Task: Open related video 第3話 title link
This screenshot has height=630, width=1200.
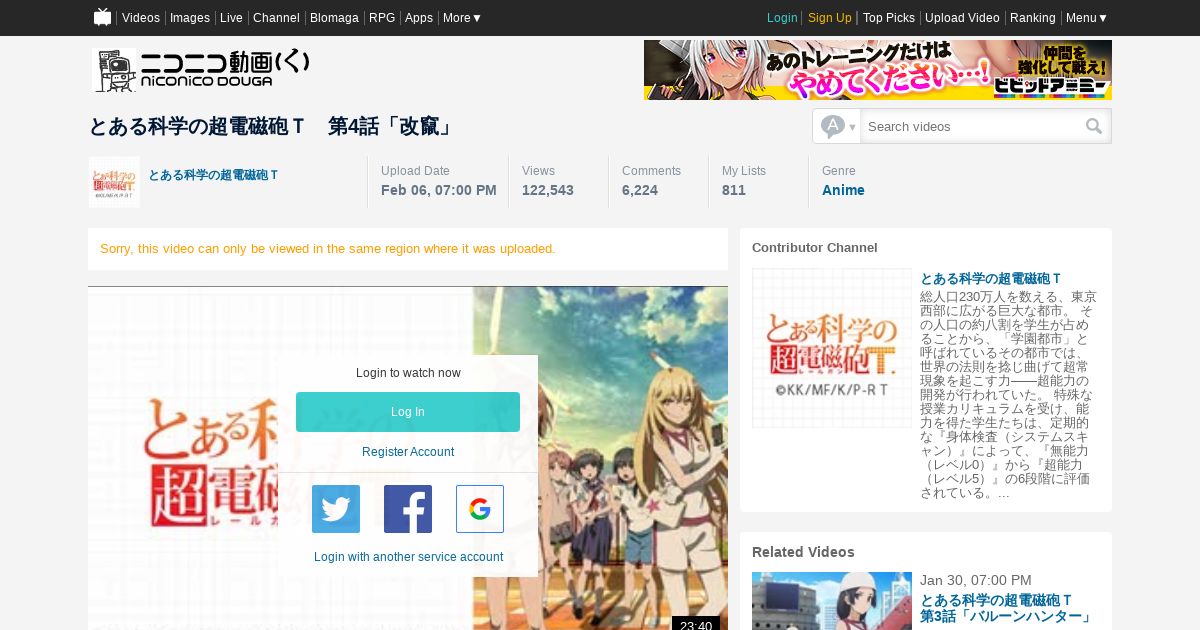Action: point(1006,608)
